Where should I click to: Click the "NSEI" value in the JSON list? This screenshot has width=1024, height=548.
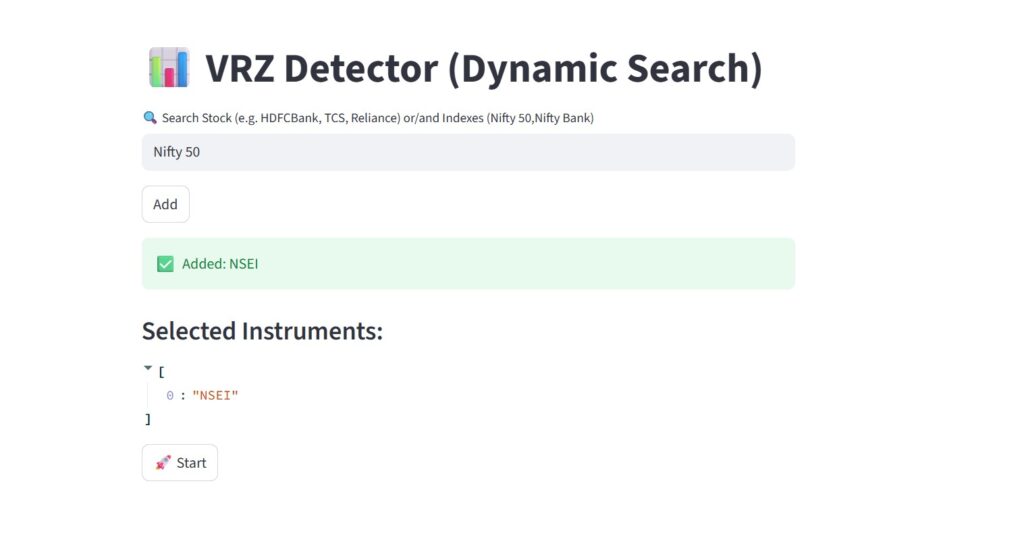pyautogui.click(x=215, y=395)
